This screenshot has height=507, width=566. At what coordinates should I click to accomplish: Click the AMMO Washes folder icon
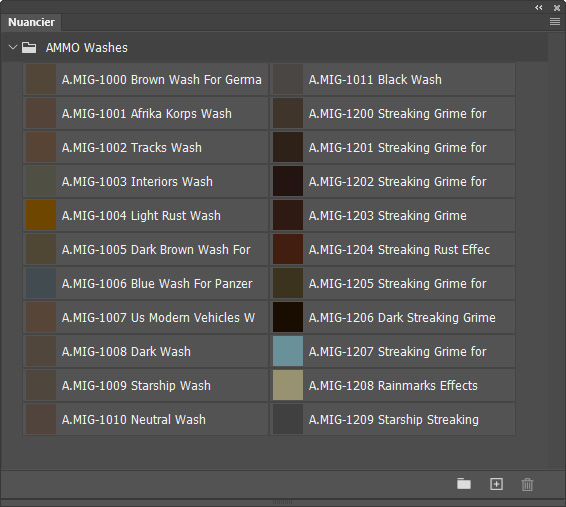(x=29, y=48)
